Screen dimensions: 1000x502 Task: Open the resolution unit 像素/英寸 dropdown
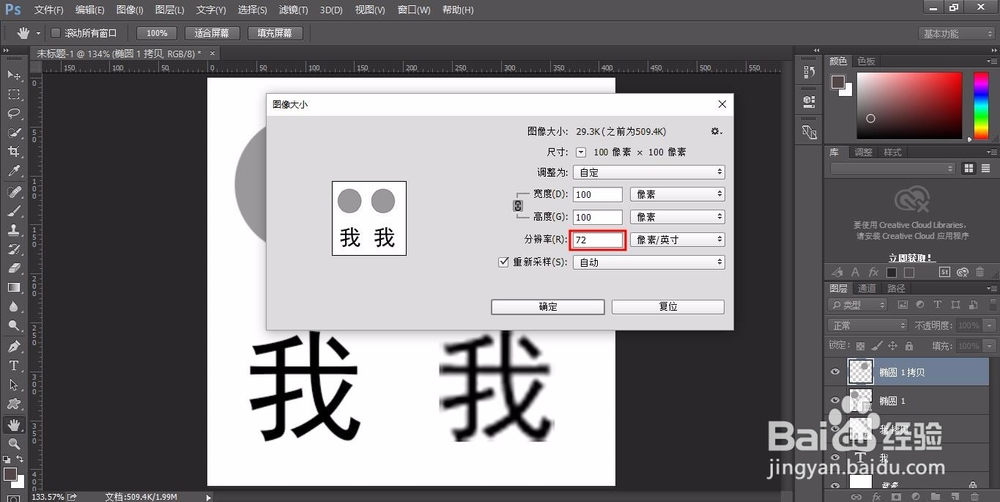(677, 240)
